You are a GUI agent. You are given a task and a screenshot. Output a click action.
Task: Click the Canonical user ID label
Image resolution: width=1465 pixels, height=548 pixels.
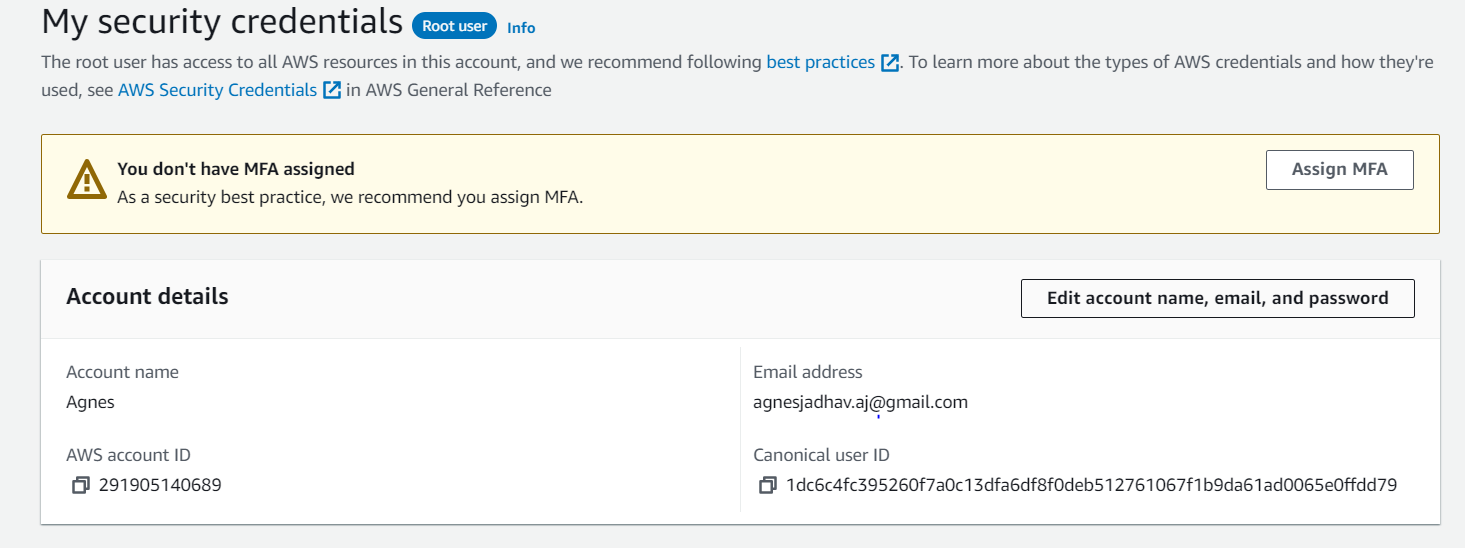click(821, 455)
